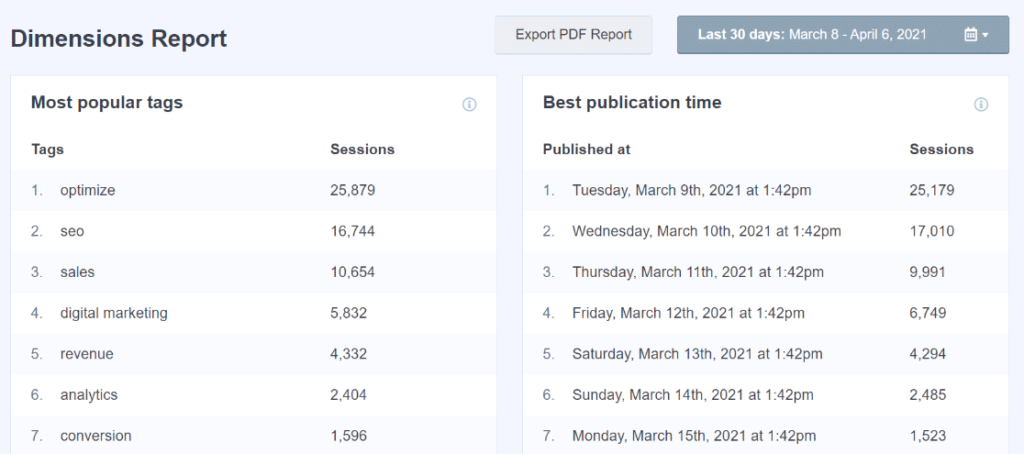Select Saturday, March 13th publication row
Image resolution: width=1024 pixels, height=454 pixels.
point(696,354)
